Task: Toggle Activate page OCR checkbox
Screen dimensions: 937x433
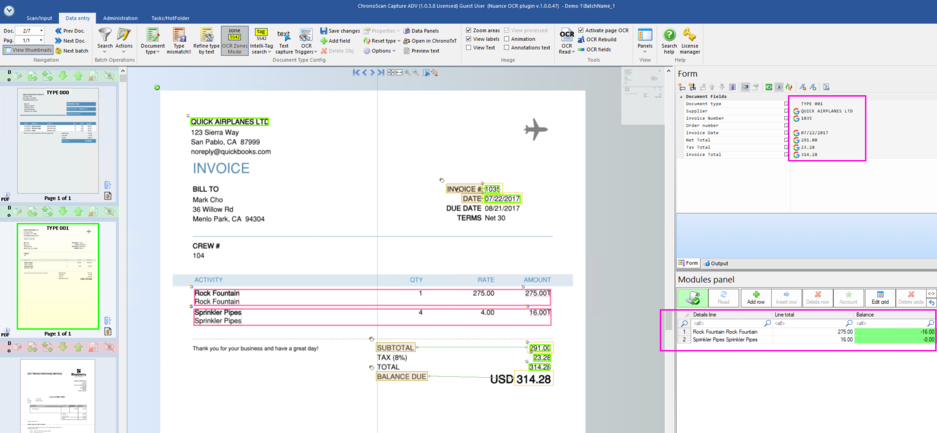Action: (x=581, y=31)
